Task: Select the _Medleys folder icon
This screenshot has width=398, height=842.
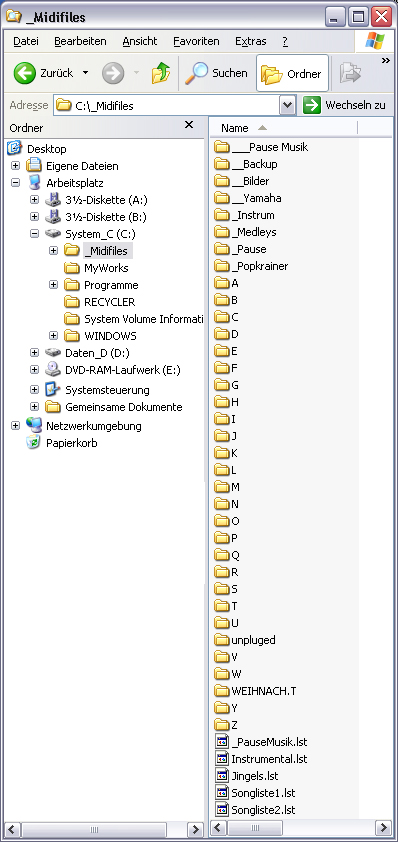Action: tap(222, 232)
